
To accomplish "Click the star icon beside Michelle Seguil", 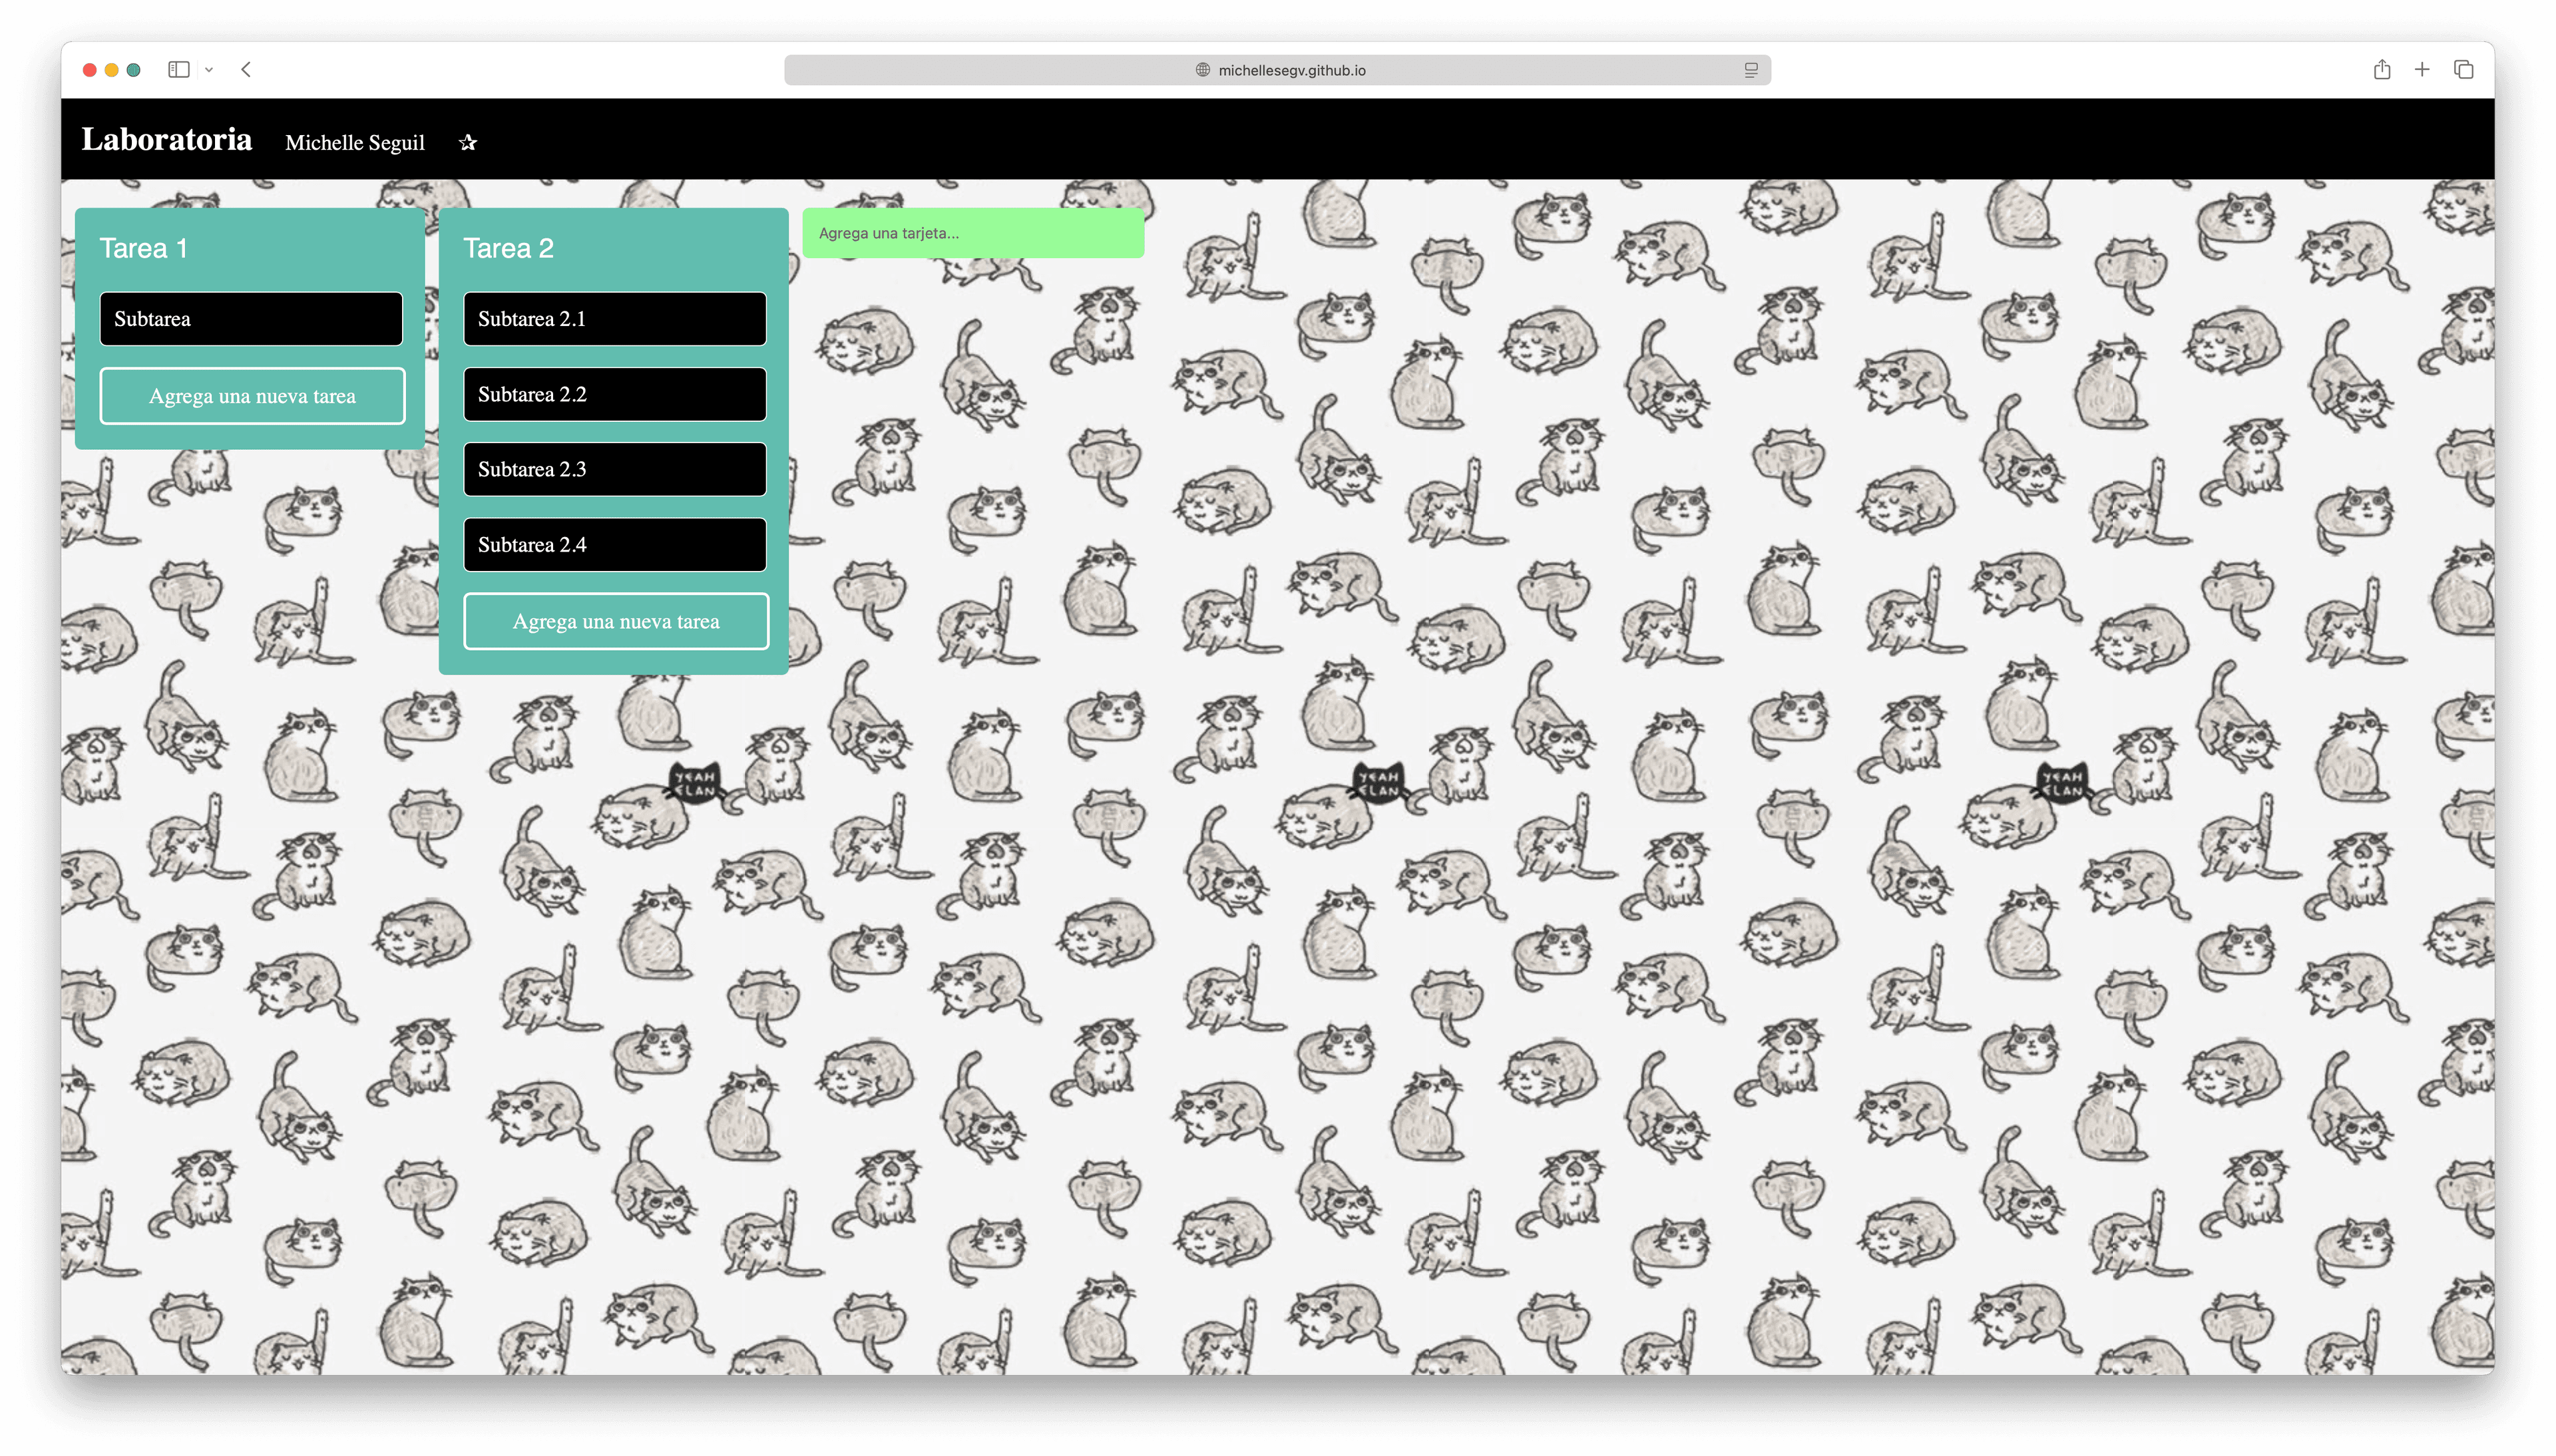I will tap(467, 143).
